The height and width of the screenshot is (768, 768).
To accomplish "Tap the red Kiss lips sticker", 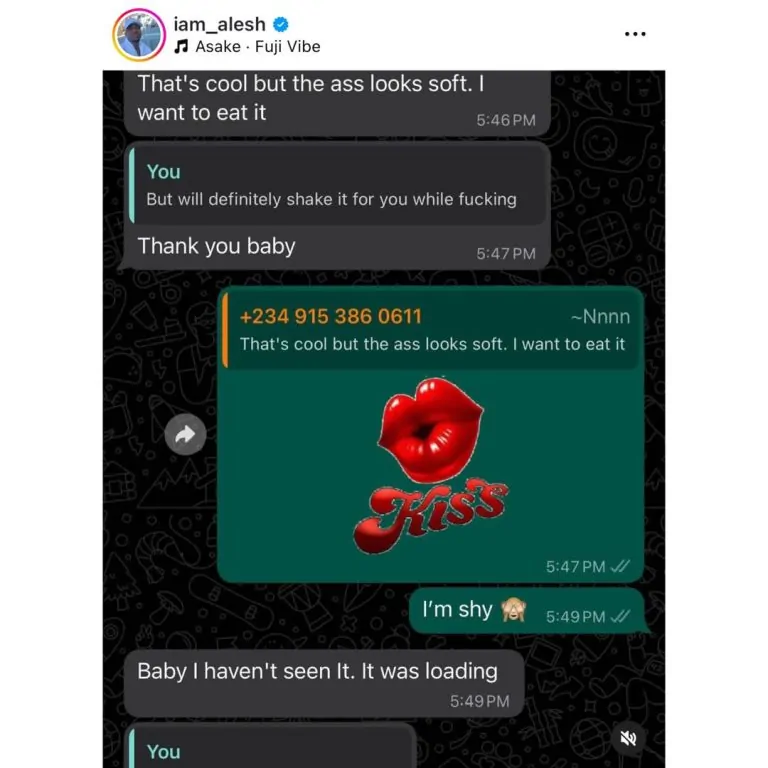I will click(430, 465).
